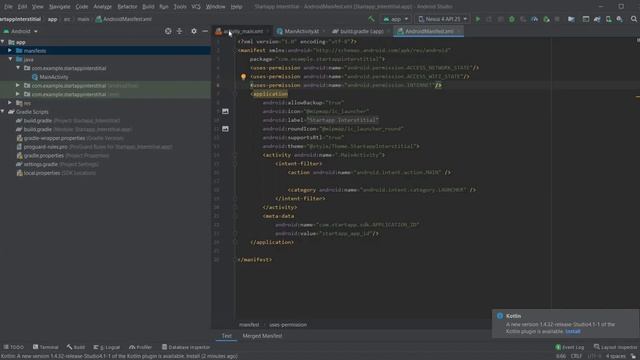Click the Make Project hammer icon
The image size is (640, 360).
(371, 19)
